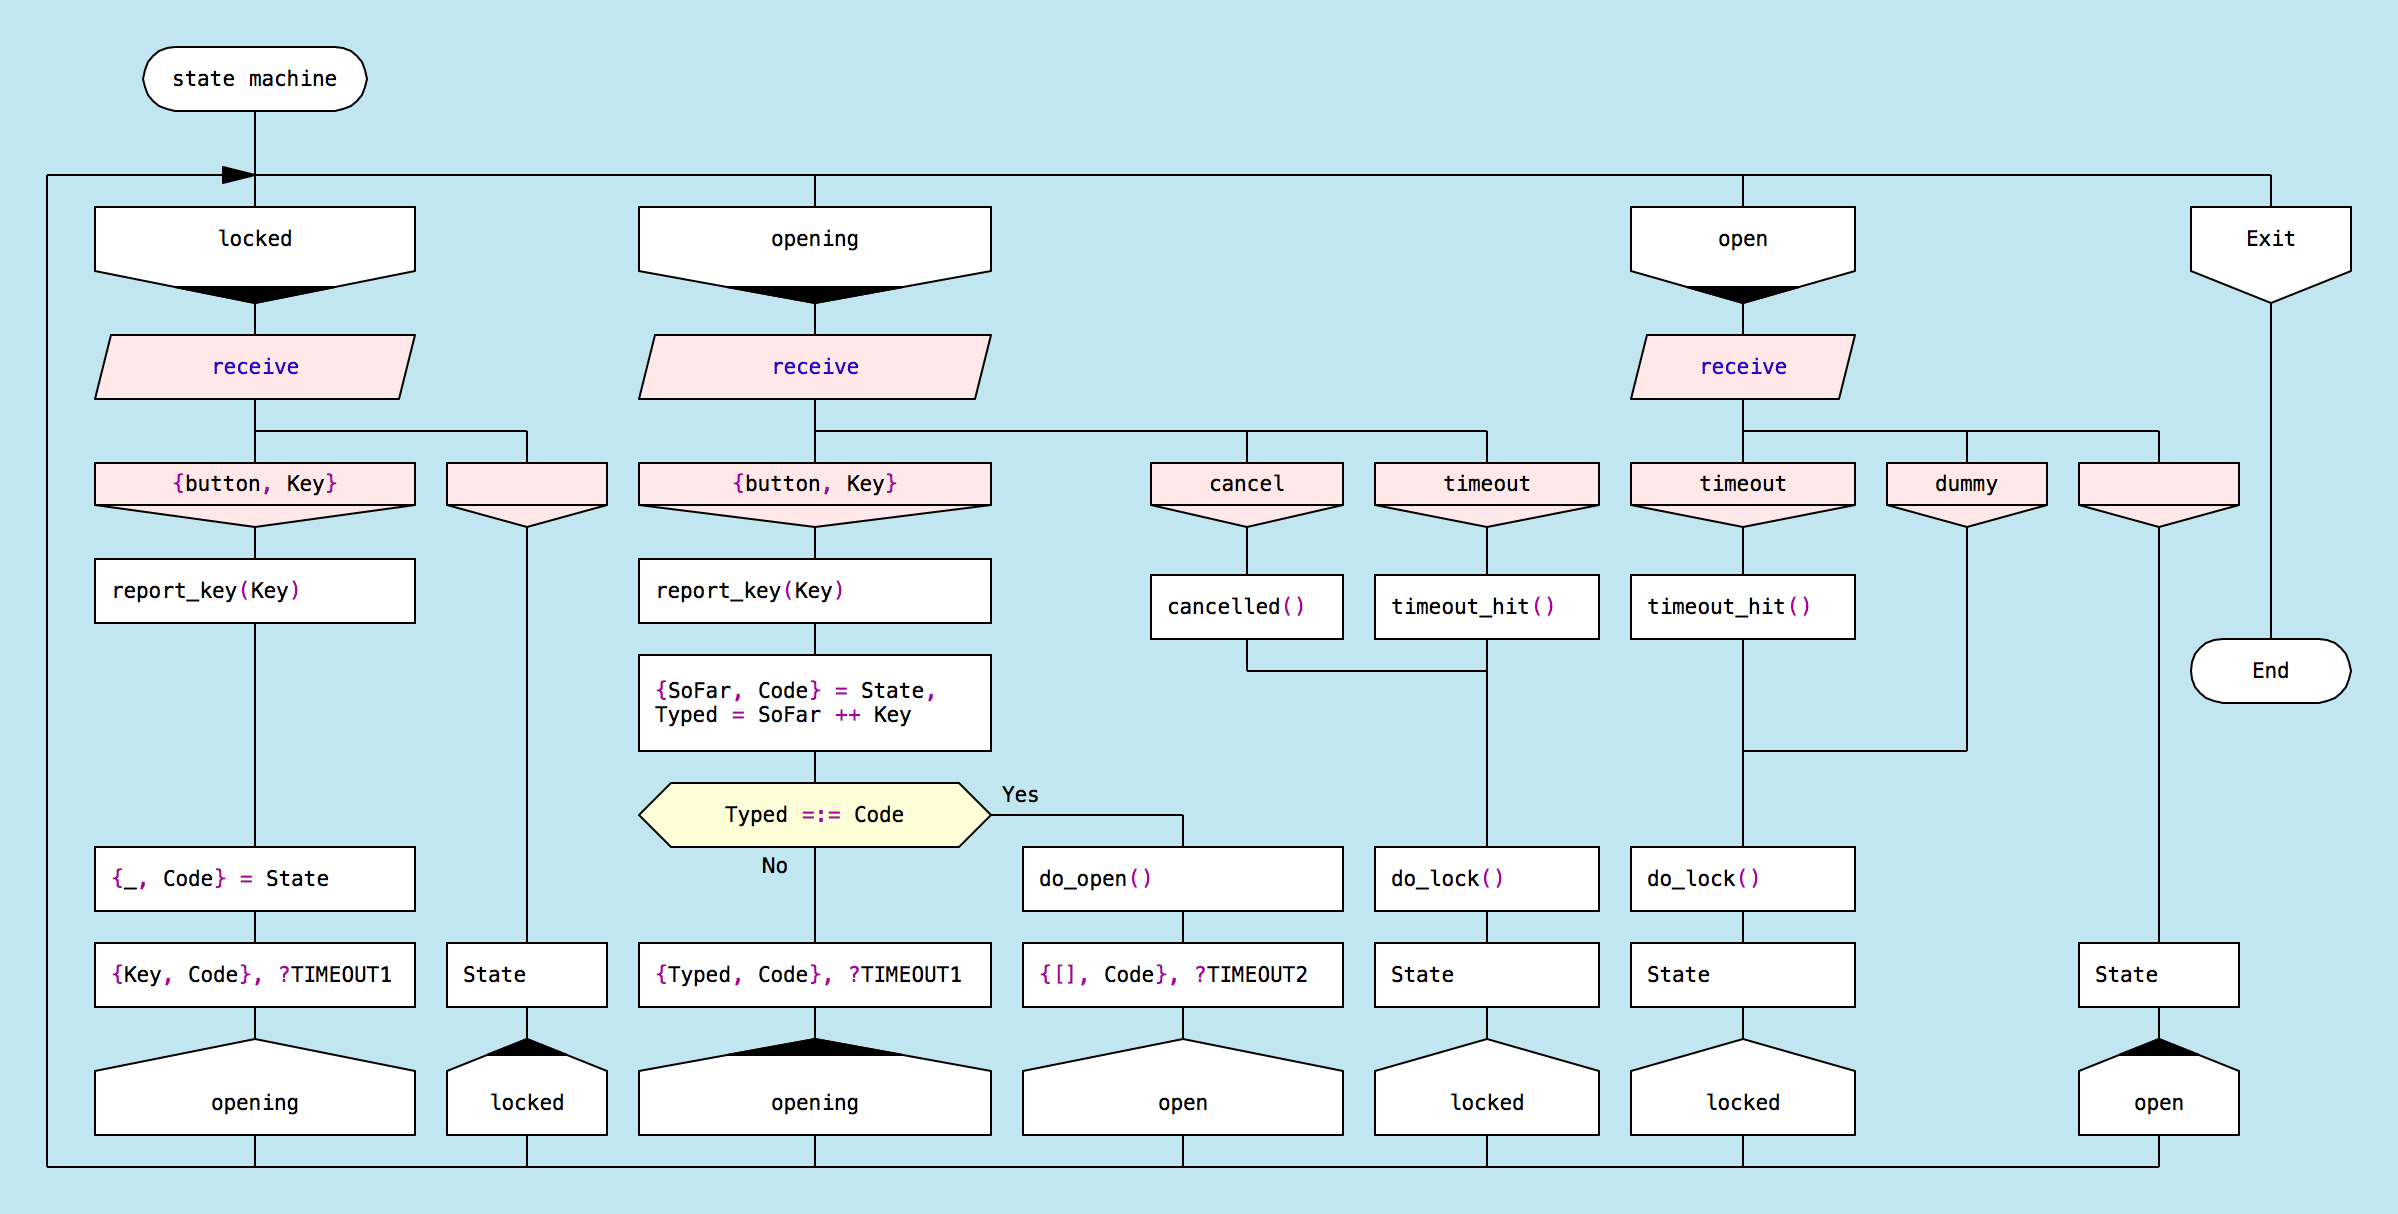Image resolution: width=2398 pixels, height=1214 pixels.
Task: Select the '{SoFar, Code} = State' box
Action: [x=814, y=703]
